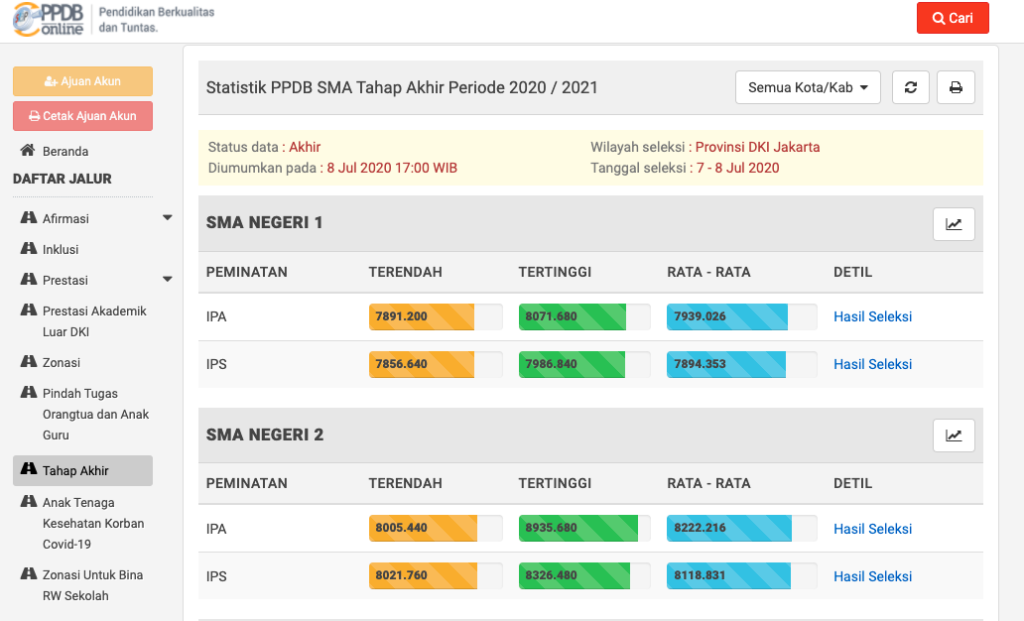The height and width of the screenshot is (621, 1024).
Task: Open the Zonasi pathway in sidebar
Action: [x=61, y=362]
